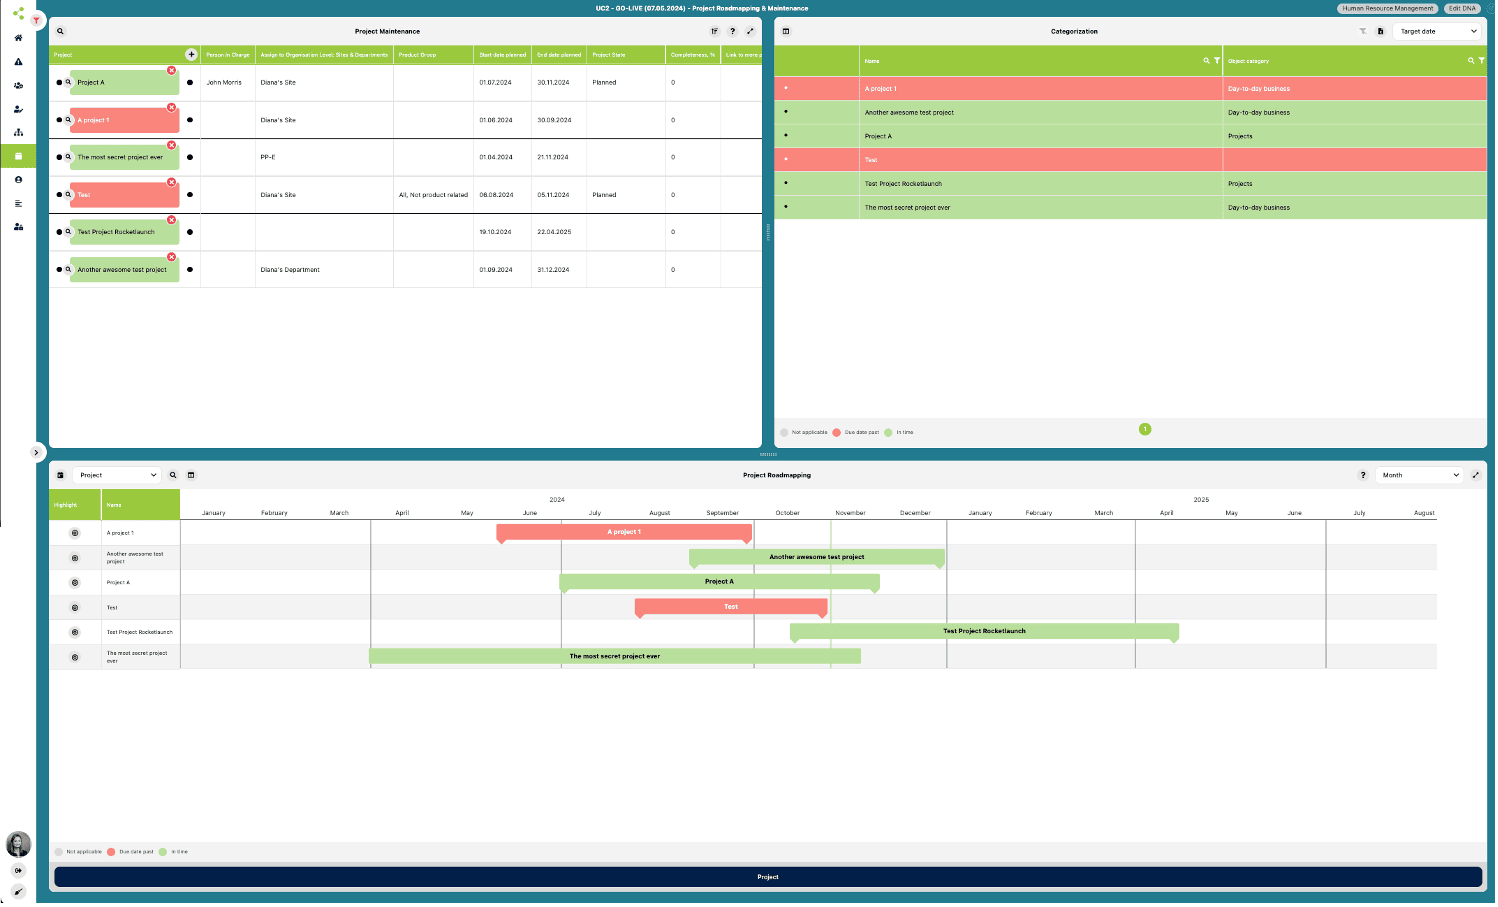Image resolution: width=1498 pixels, height=907 pixels.
Task: Open the home page from sidebar
Action: pos(18,38)
